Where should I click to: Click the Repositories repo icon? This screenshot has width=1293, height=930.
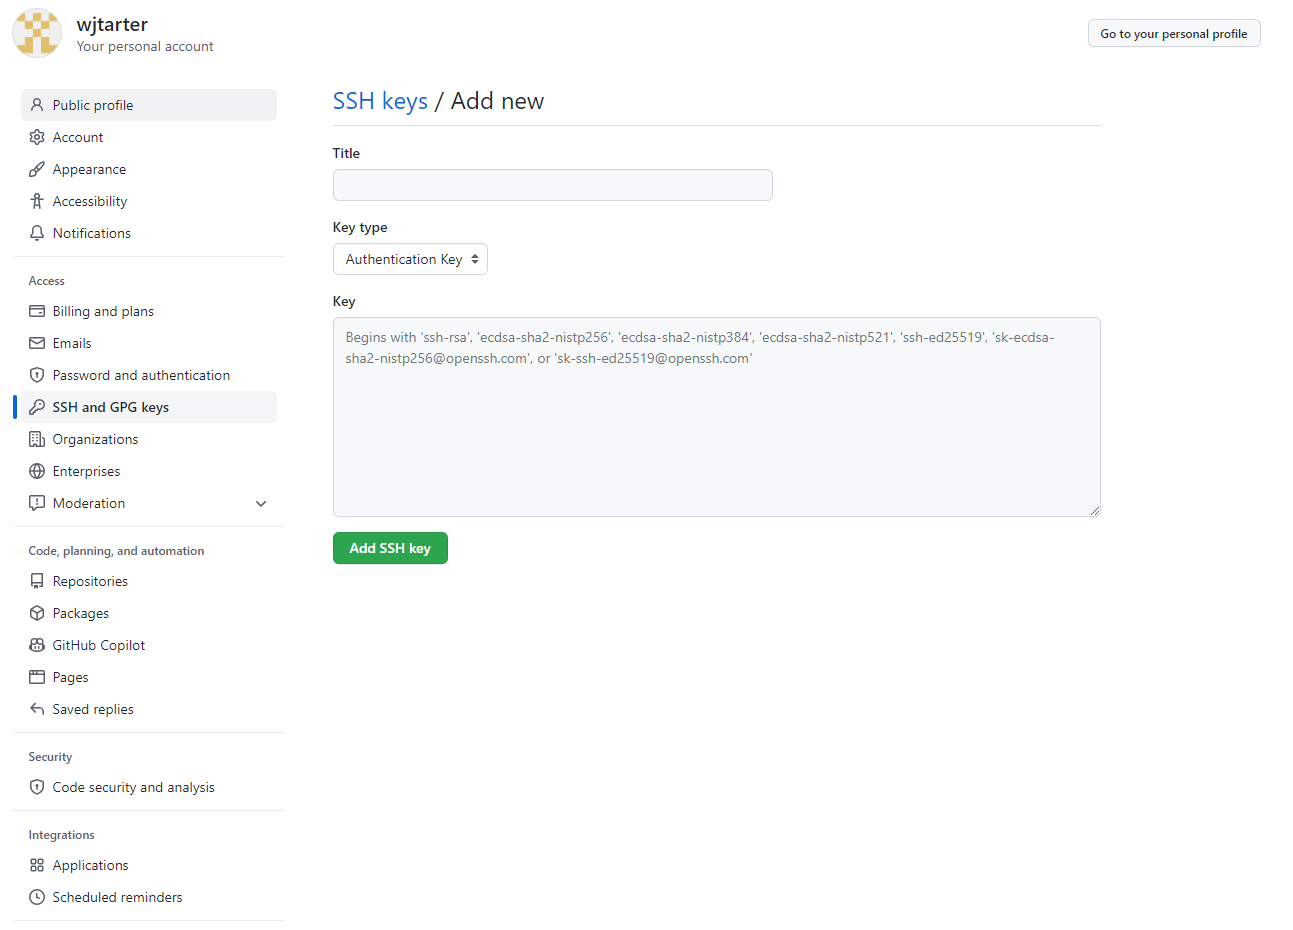37,581
